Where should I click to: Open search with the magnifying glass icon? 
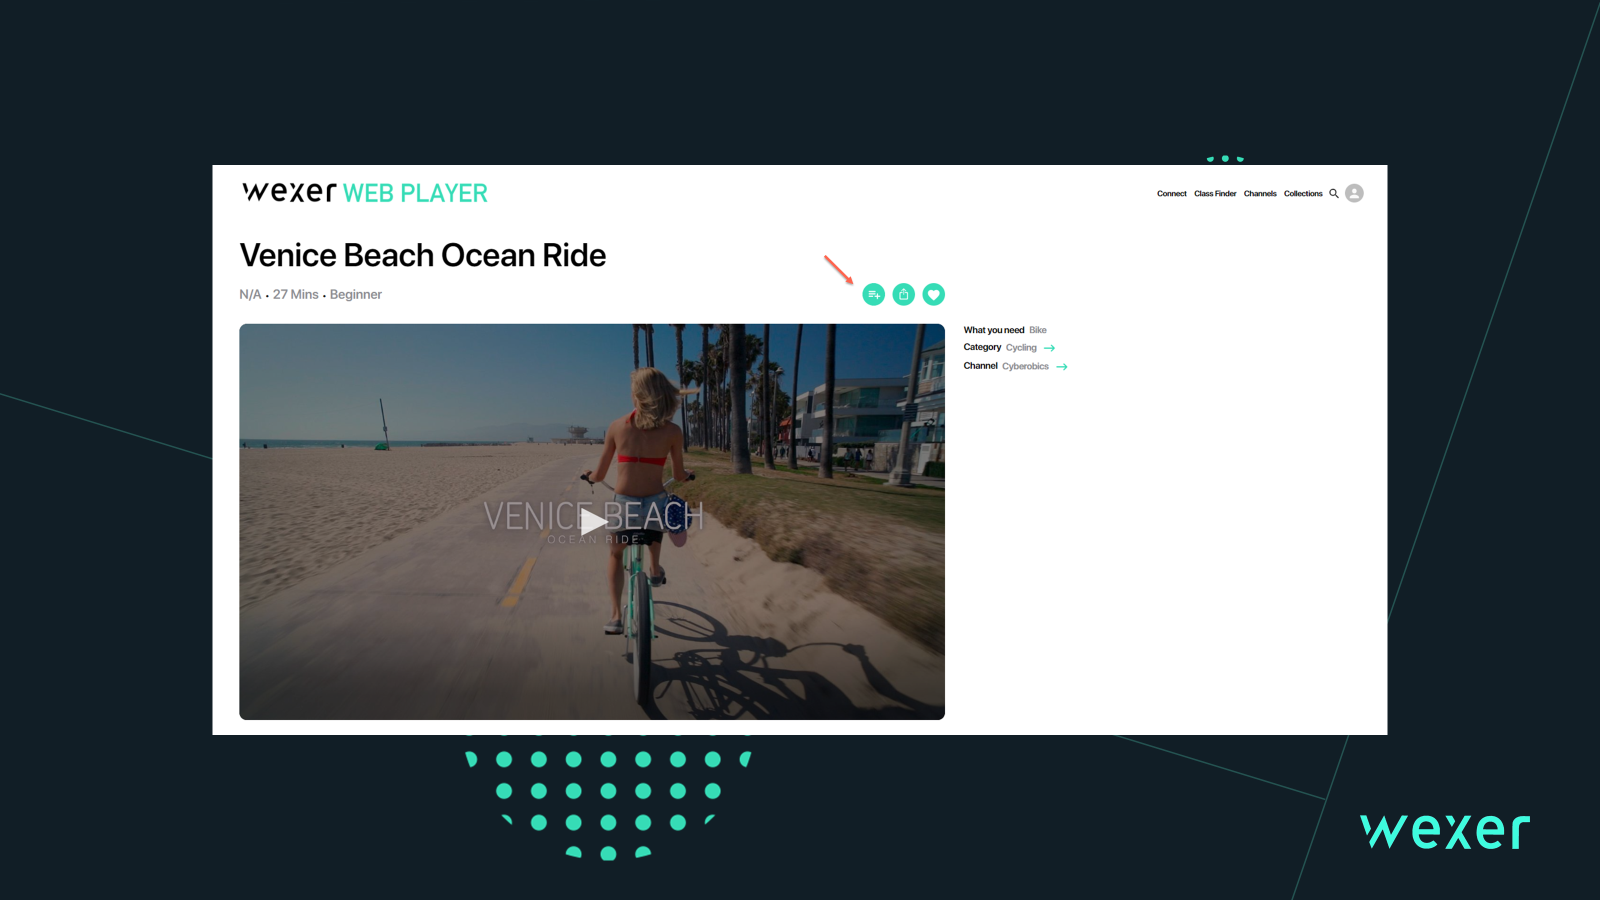[x=1333, y=194]
